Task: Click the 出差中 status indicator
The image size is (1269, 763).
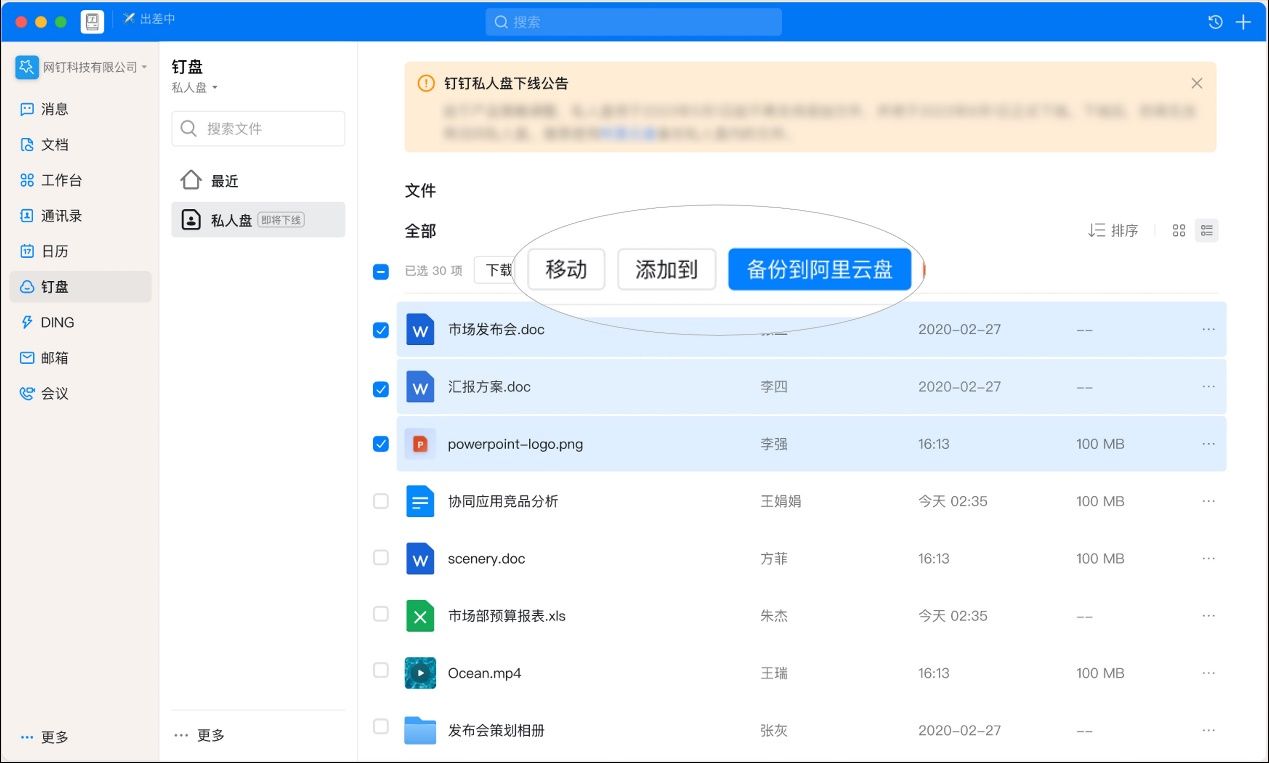Action: coord(149,19)
